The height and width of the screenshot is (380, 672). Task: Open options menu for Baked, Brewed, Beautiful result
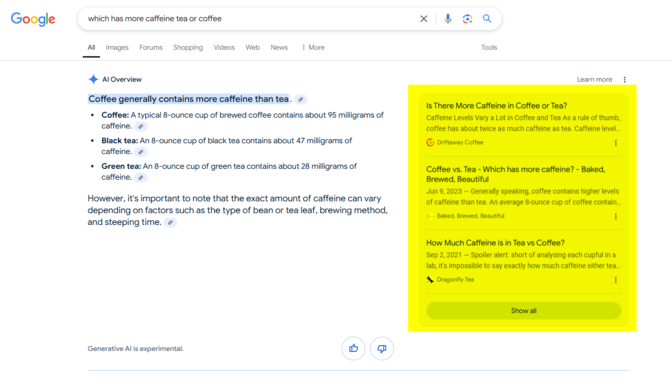(616, 216)
